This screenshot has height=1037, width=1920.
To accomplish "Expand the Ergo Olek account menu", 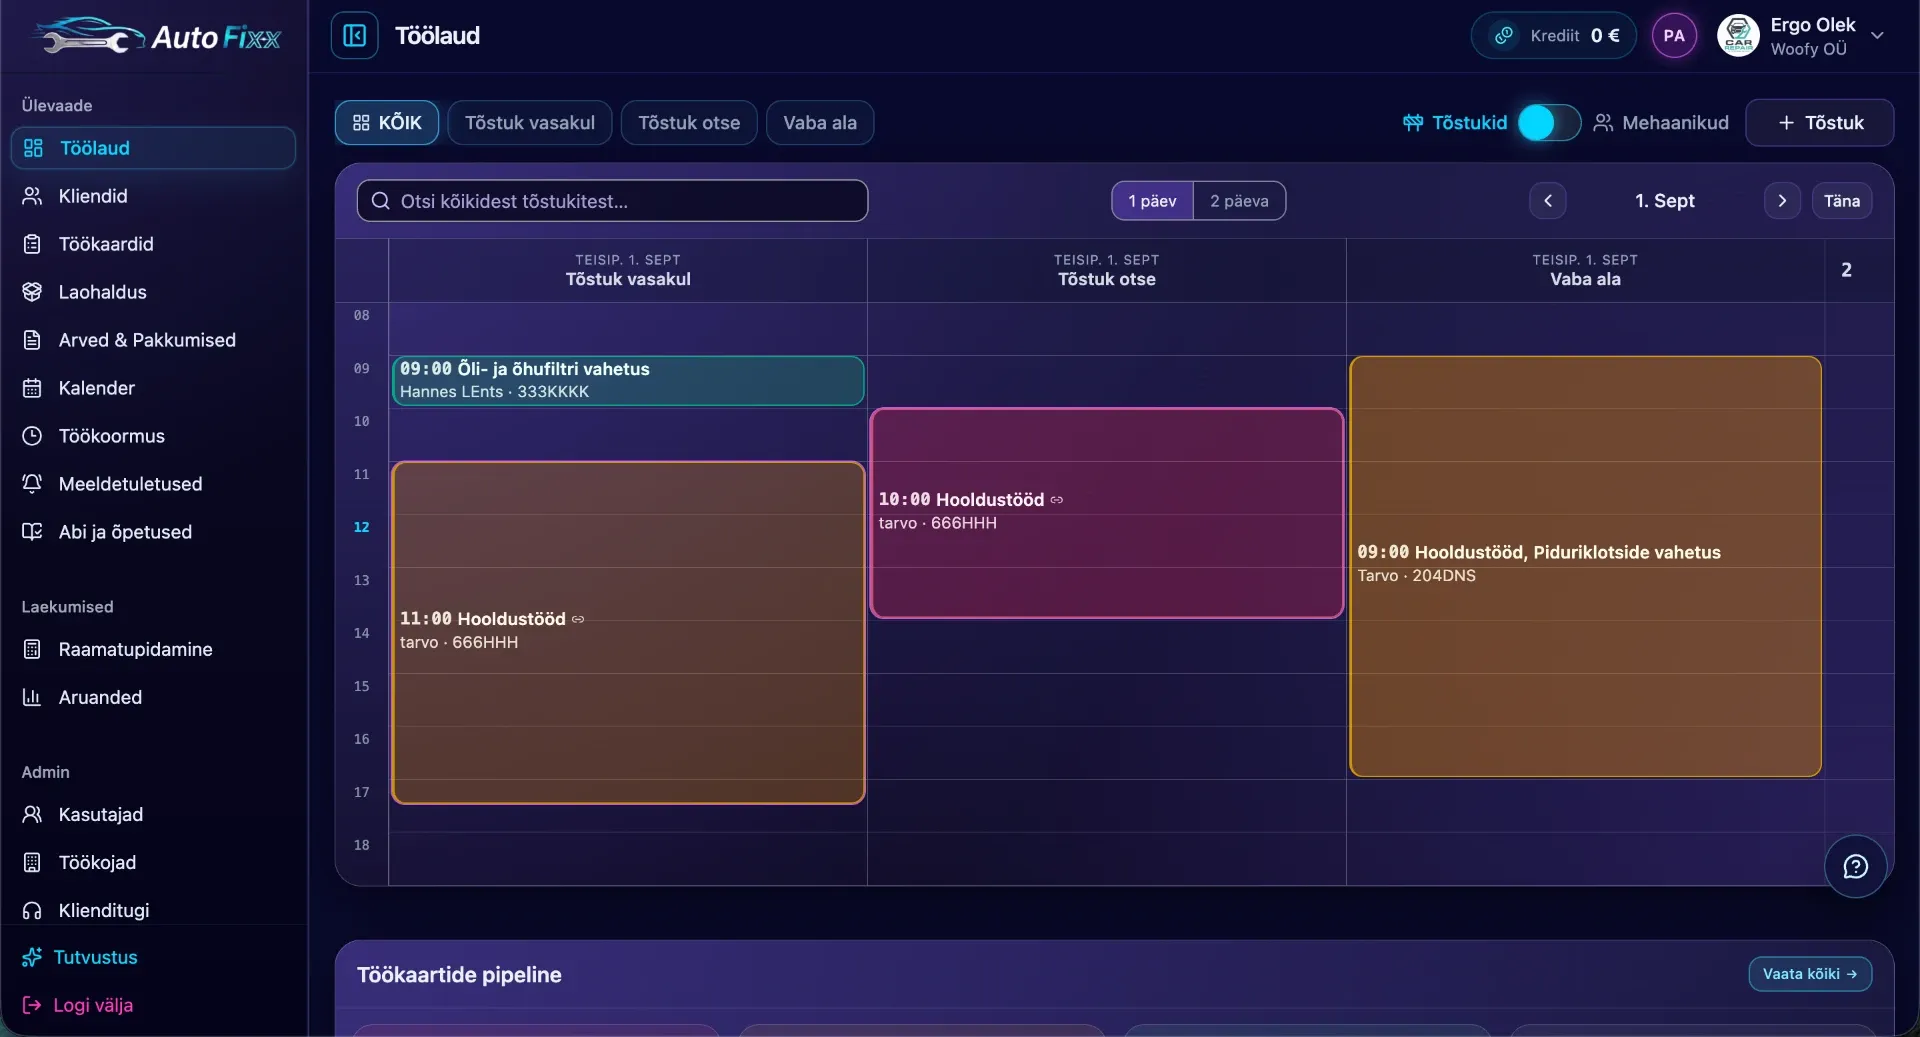I will [x=1877, y=36].
